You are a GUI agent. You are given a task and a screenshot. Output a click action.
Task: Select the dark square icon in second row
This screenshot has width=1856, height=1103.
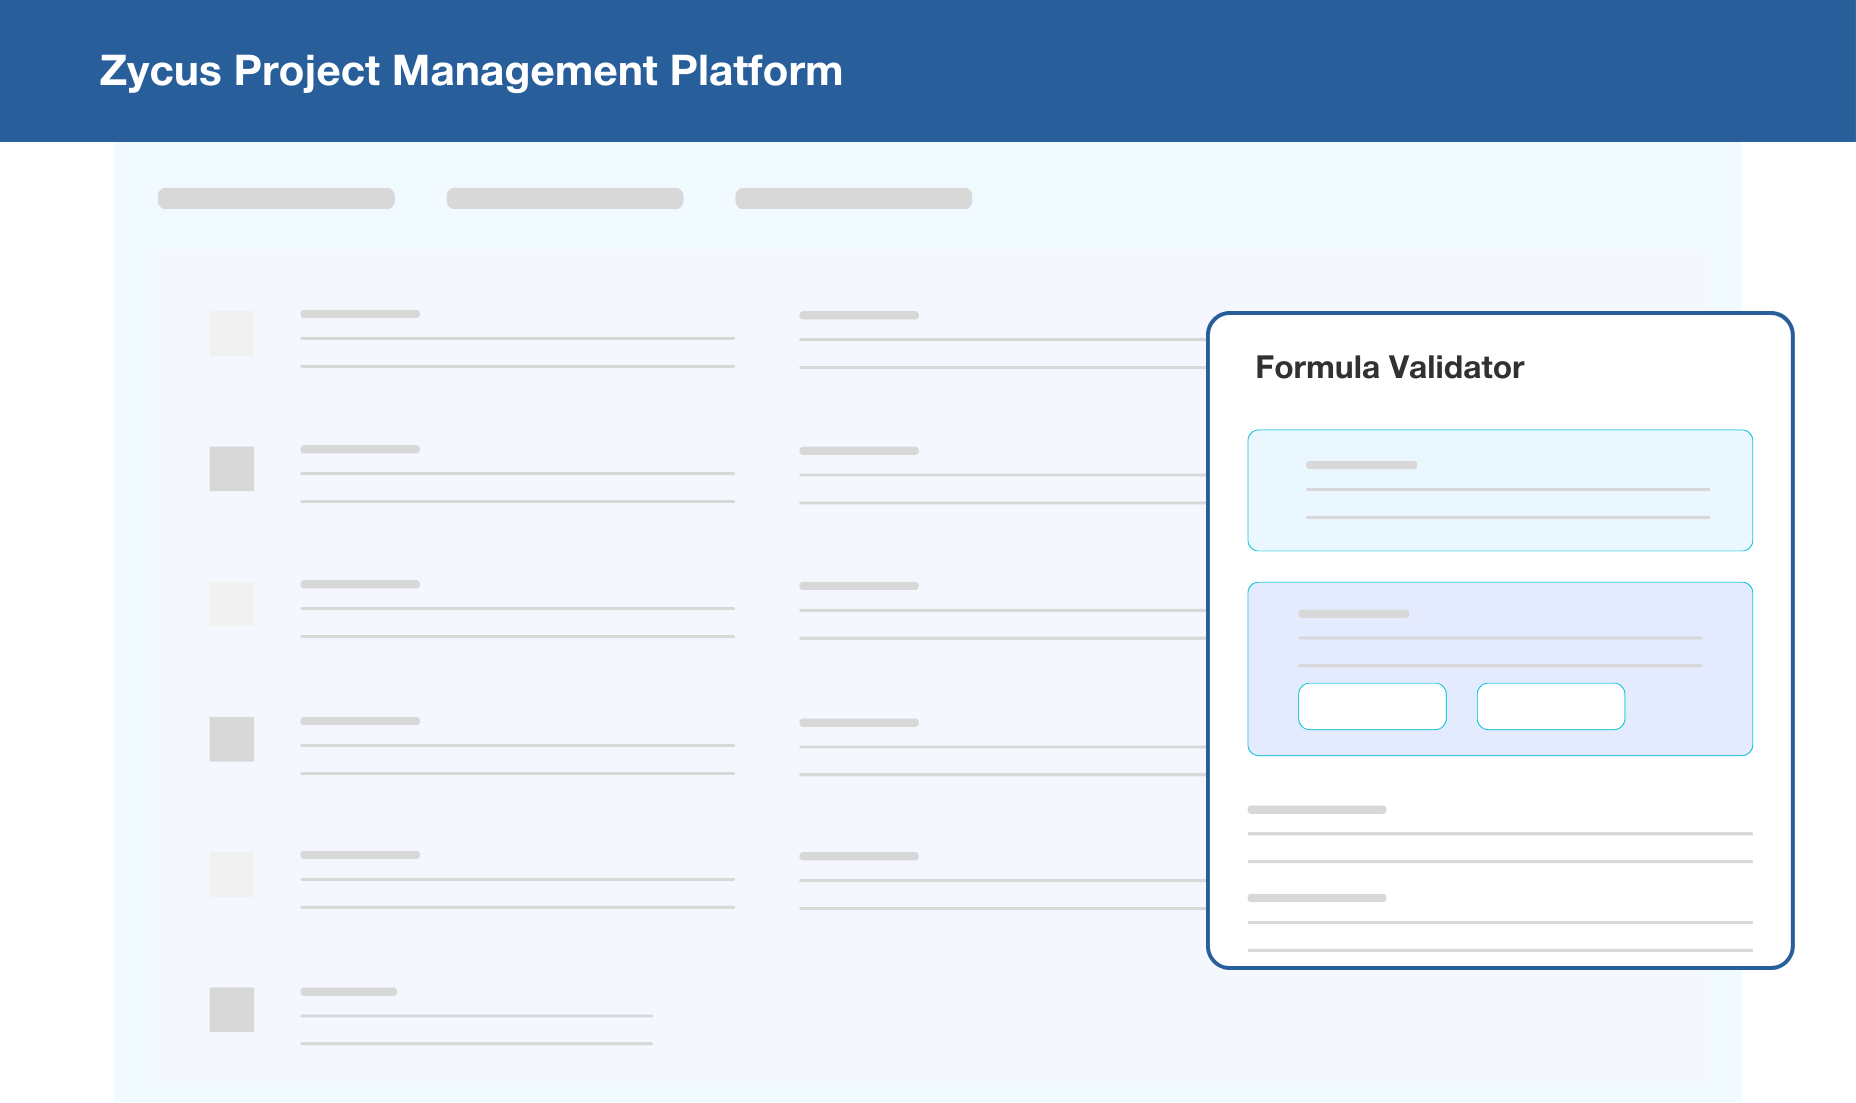tap(231, 468)
